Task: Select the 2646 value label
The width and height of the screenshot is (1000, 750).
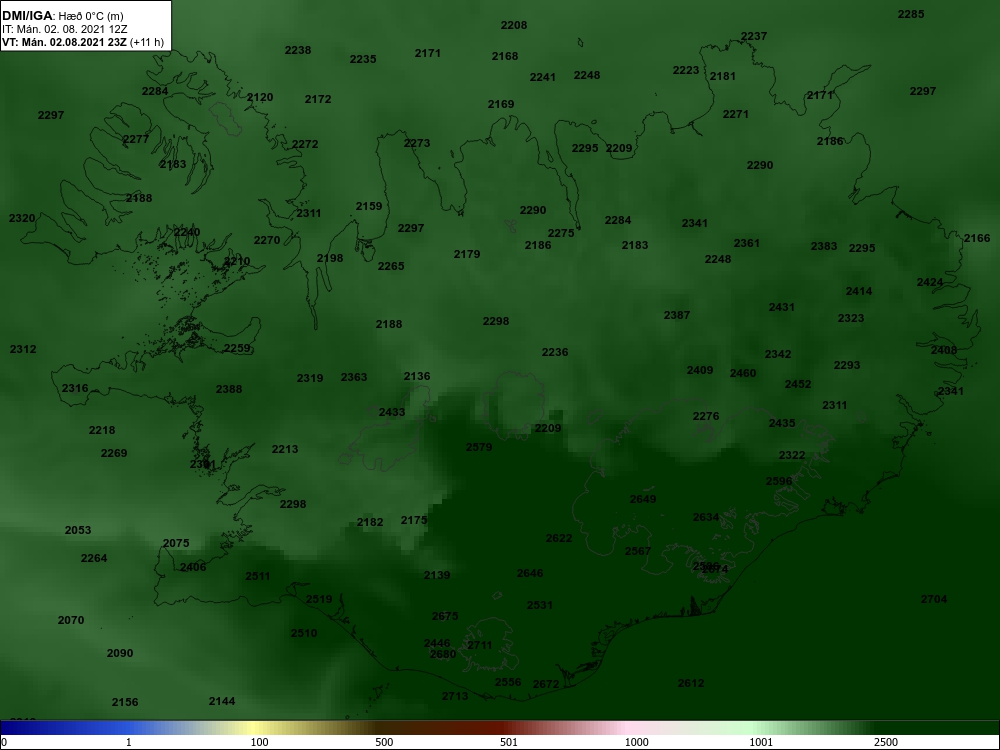Action: (530, 573)
